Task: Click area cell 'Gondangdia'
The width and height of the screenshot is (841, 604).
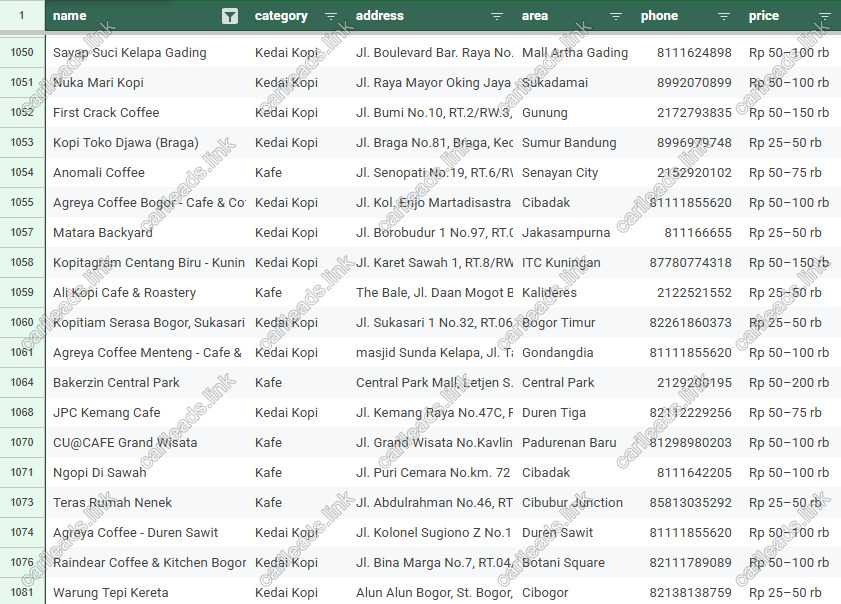Action: (x=573, y=353)
